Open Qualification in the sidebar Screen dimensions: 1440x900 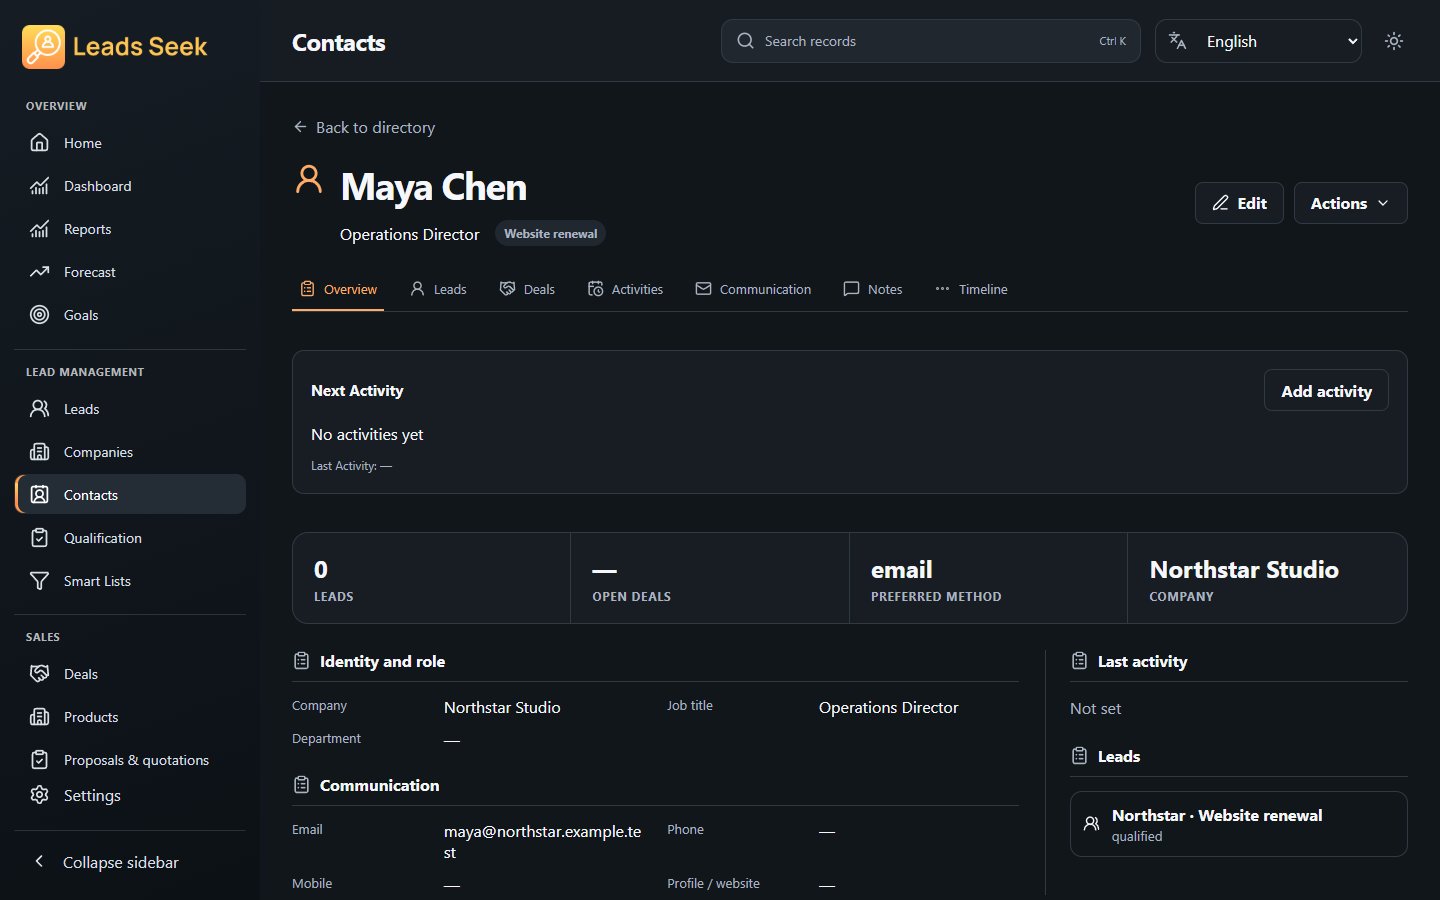(x=130, y=538)
